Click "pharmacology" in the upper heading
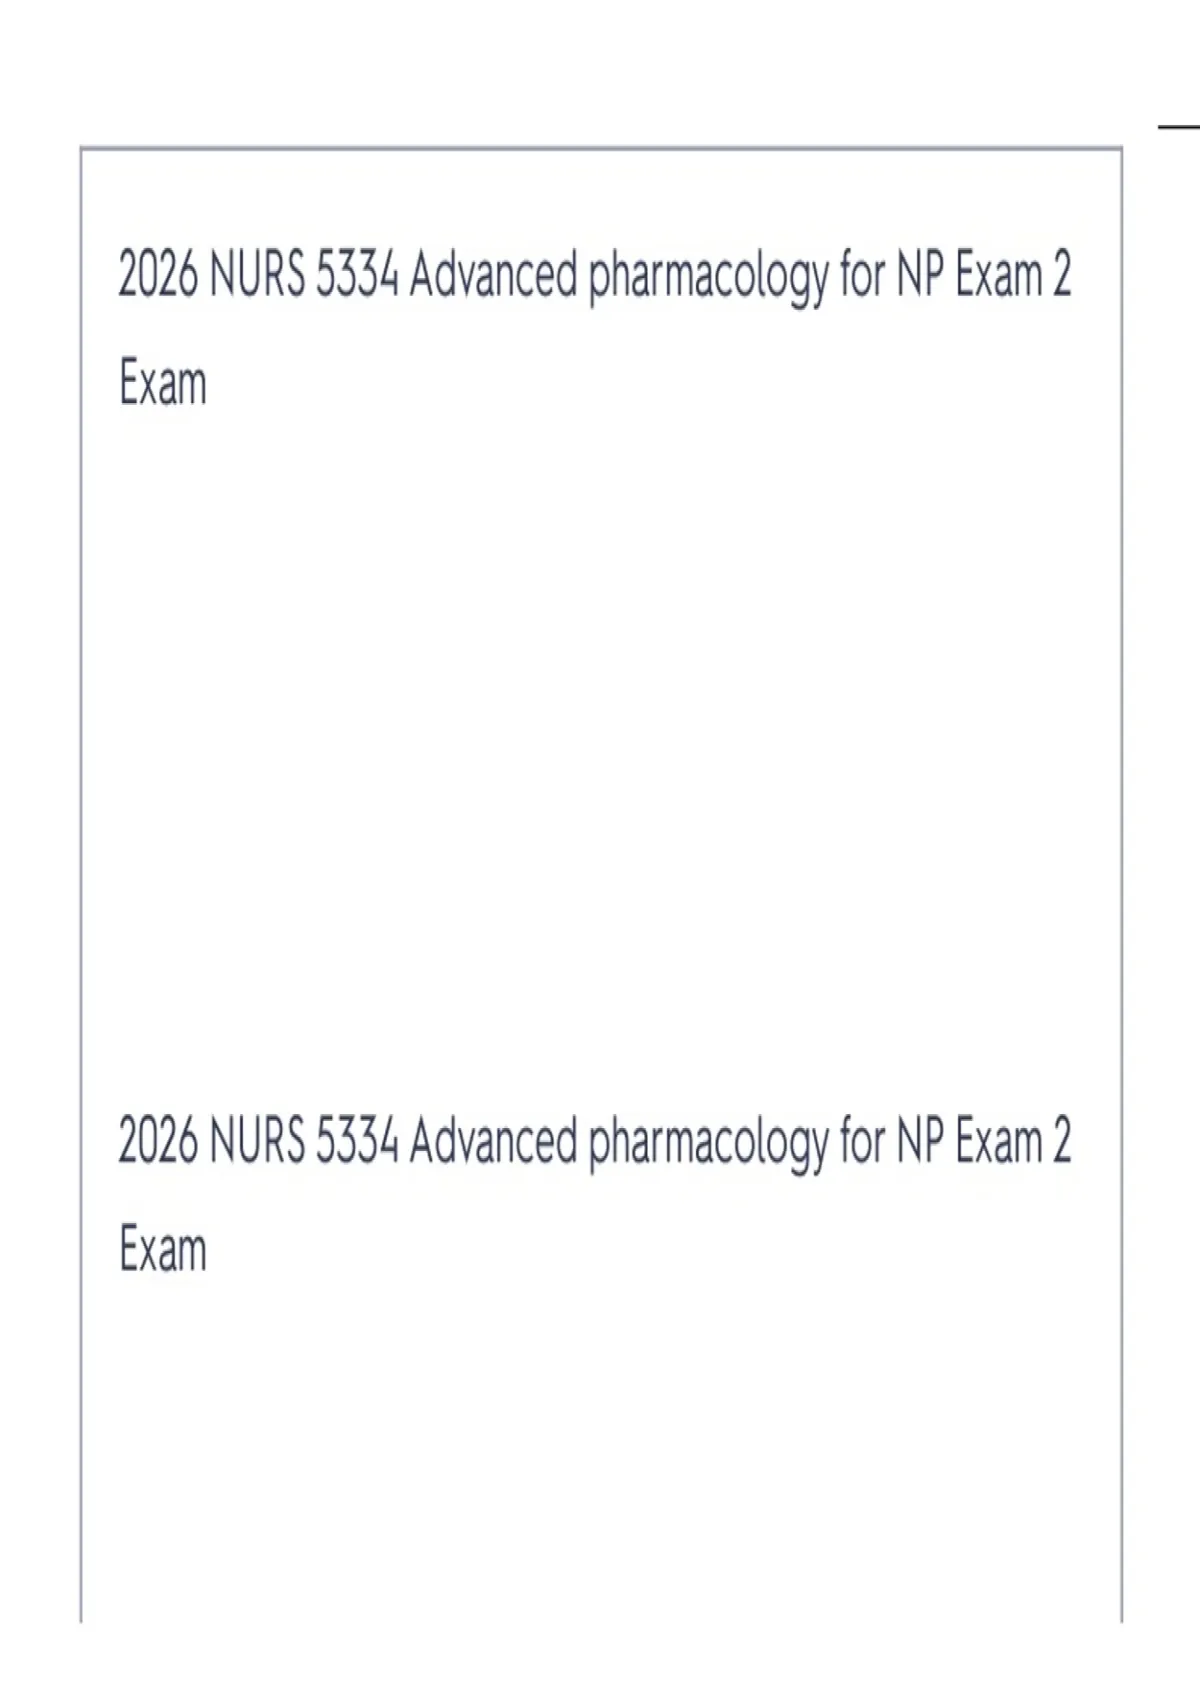This screenshot has width=1200, height=1700. [x=708, y=278]
